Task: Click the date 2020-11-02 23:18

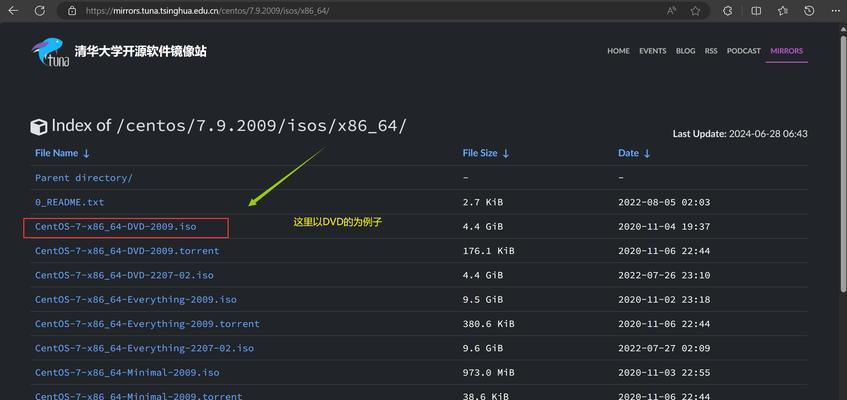Action: 664,299
